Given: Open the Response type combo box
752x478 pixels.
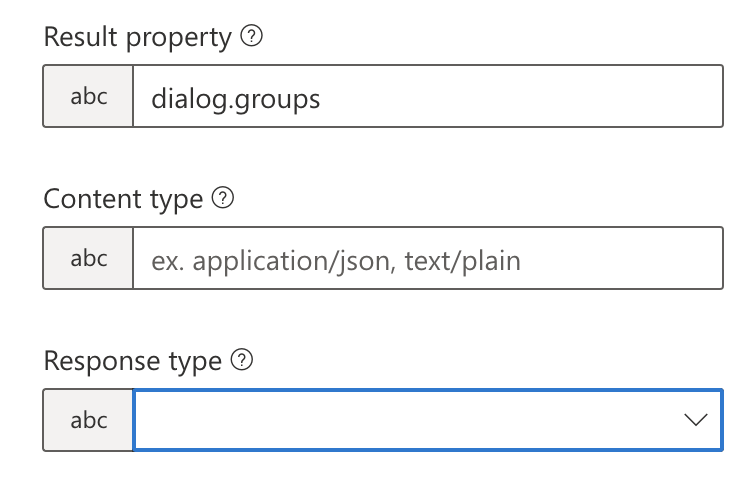Looking at the screenshot, I should point(428,420).
